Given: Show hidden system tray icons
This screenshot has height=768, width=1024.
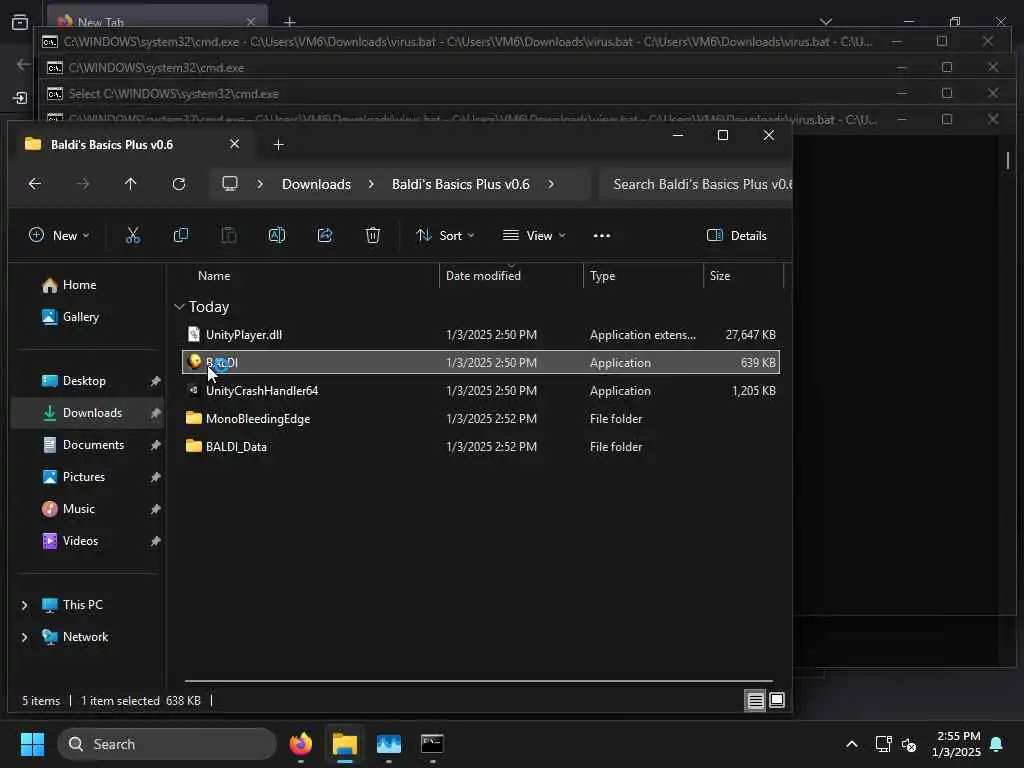Looking at the screenshot, I should point(852,744).
